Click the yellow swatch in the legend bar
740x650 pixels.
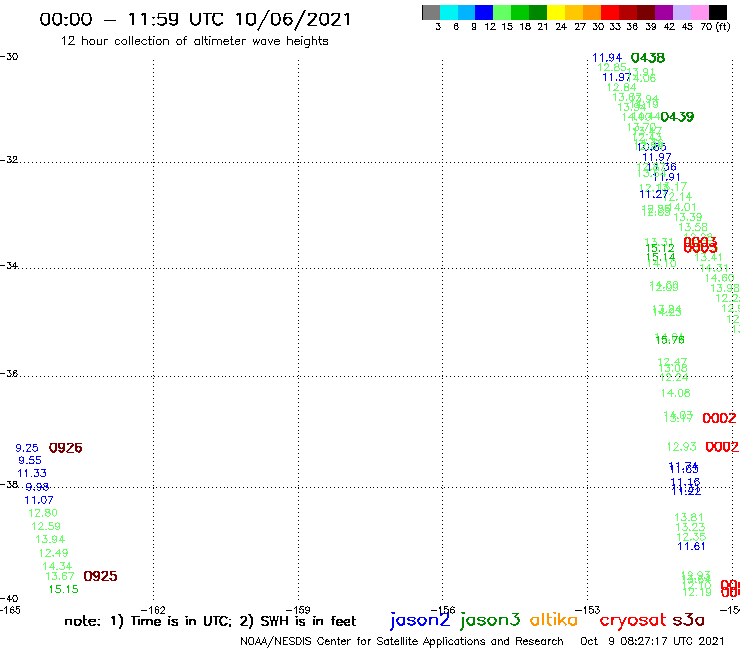click(556, 12)
